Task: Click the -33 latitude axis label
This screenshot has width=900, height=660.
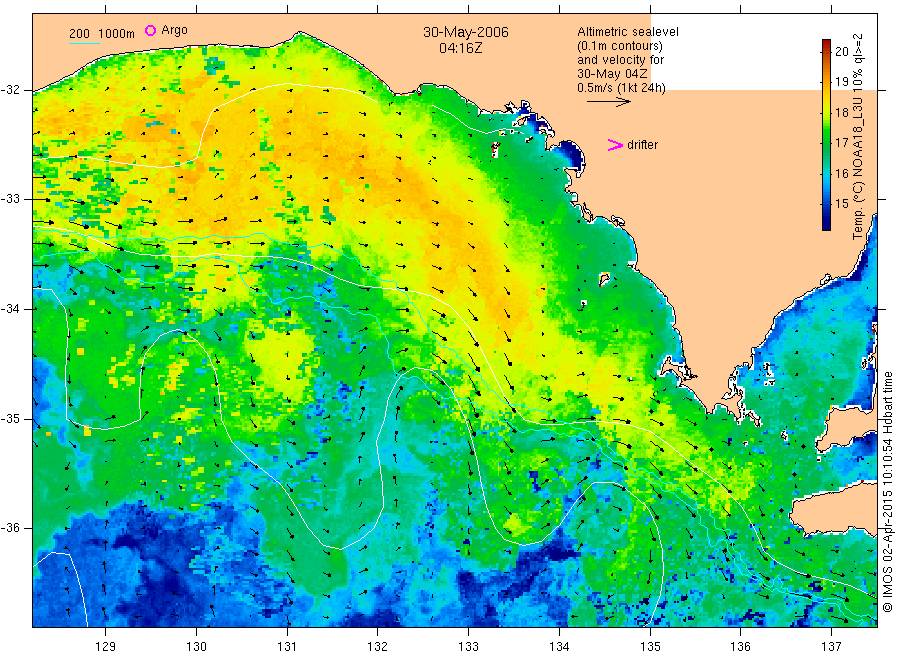Action: tap(10, 199)
